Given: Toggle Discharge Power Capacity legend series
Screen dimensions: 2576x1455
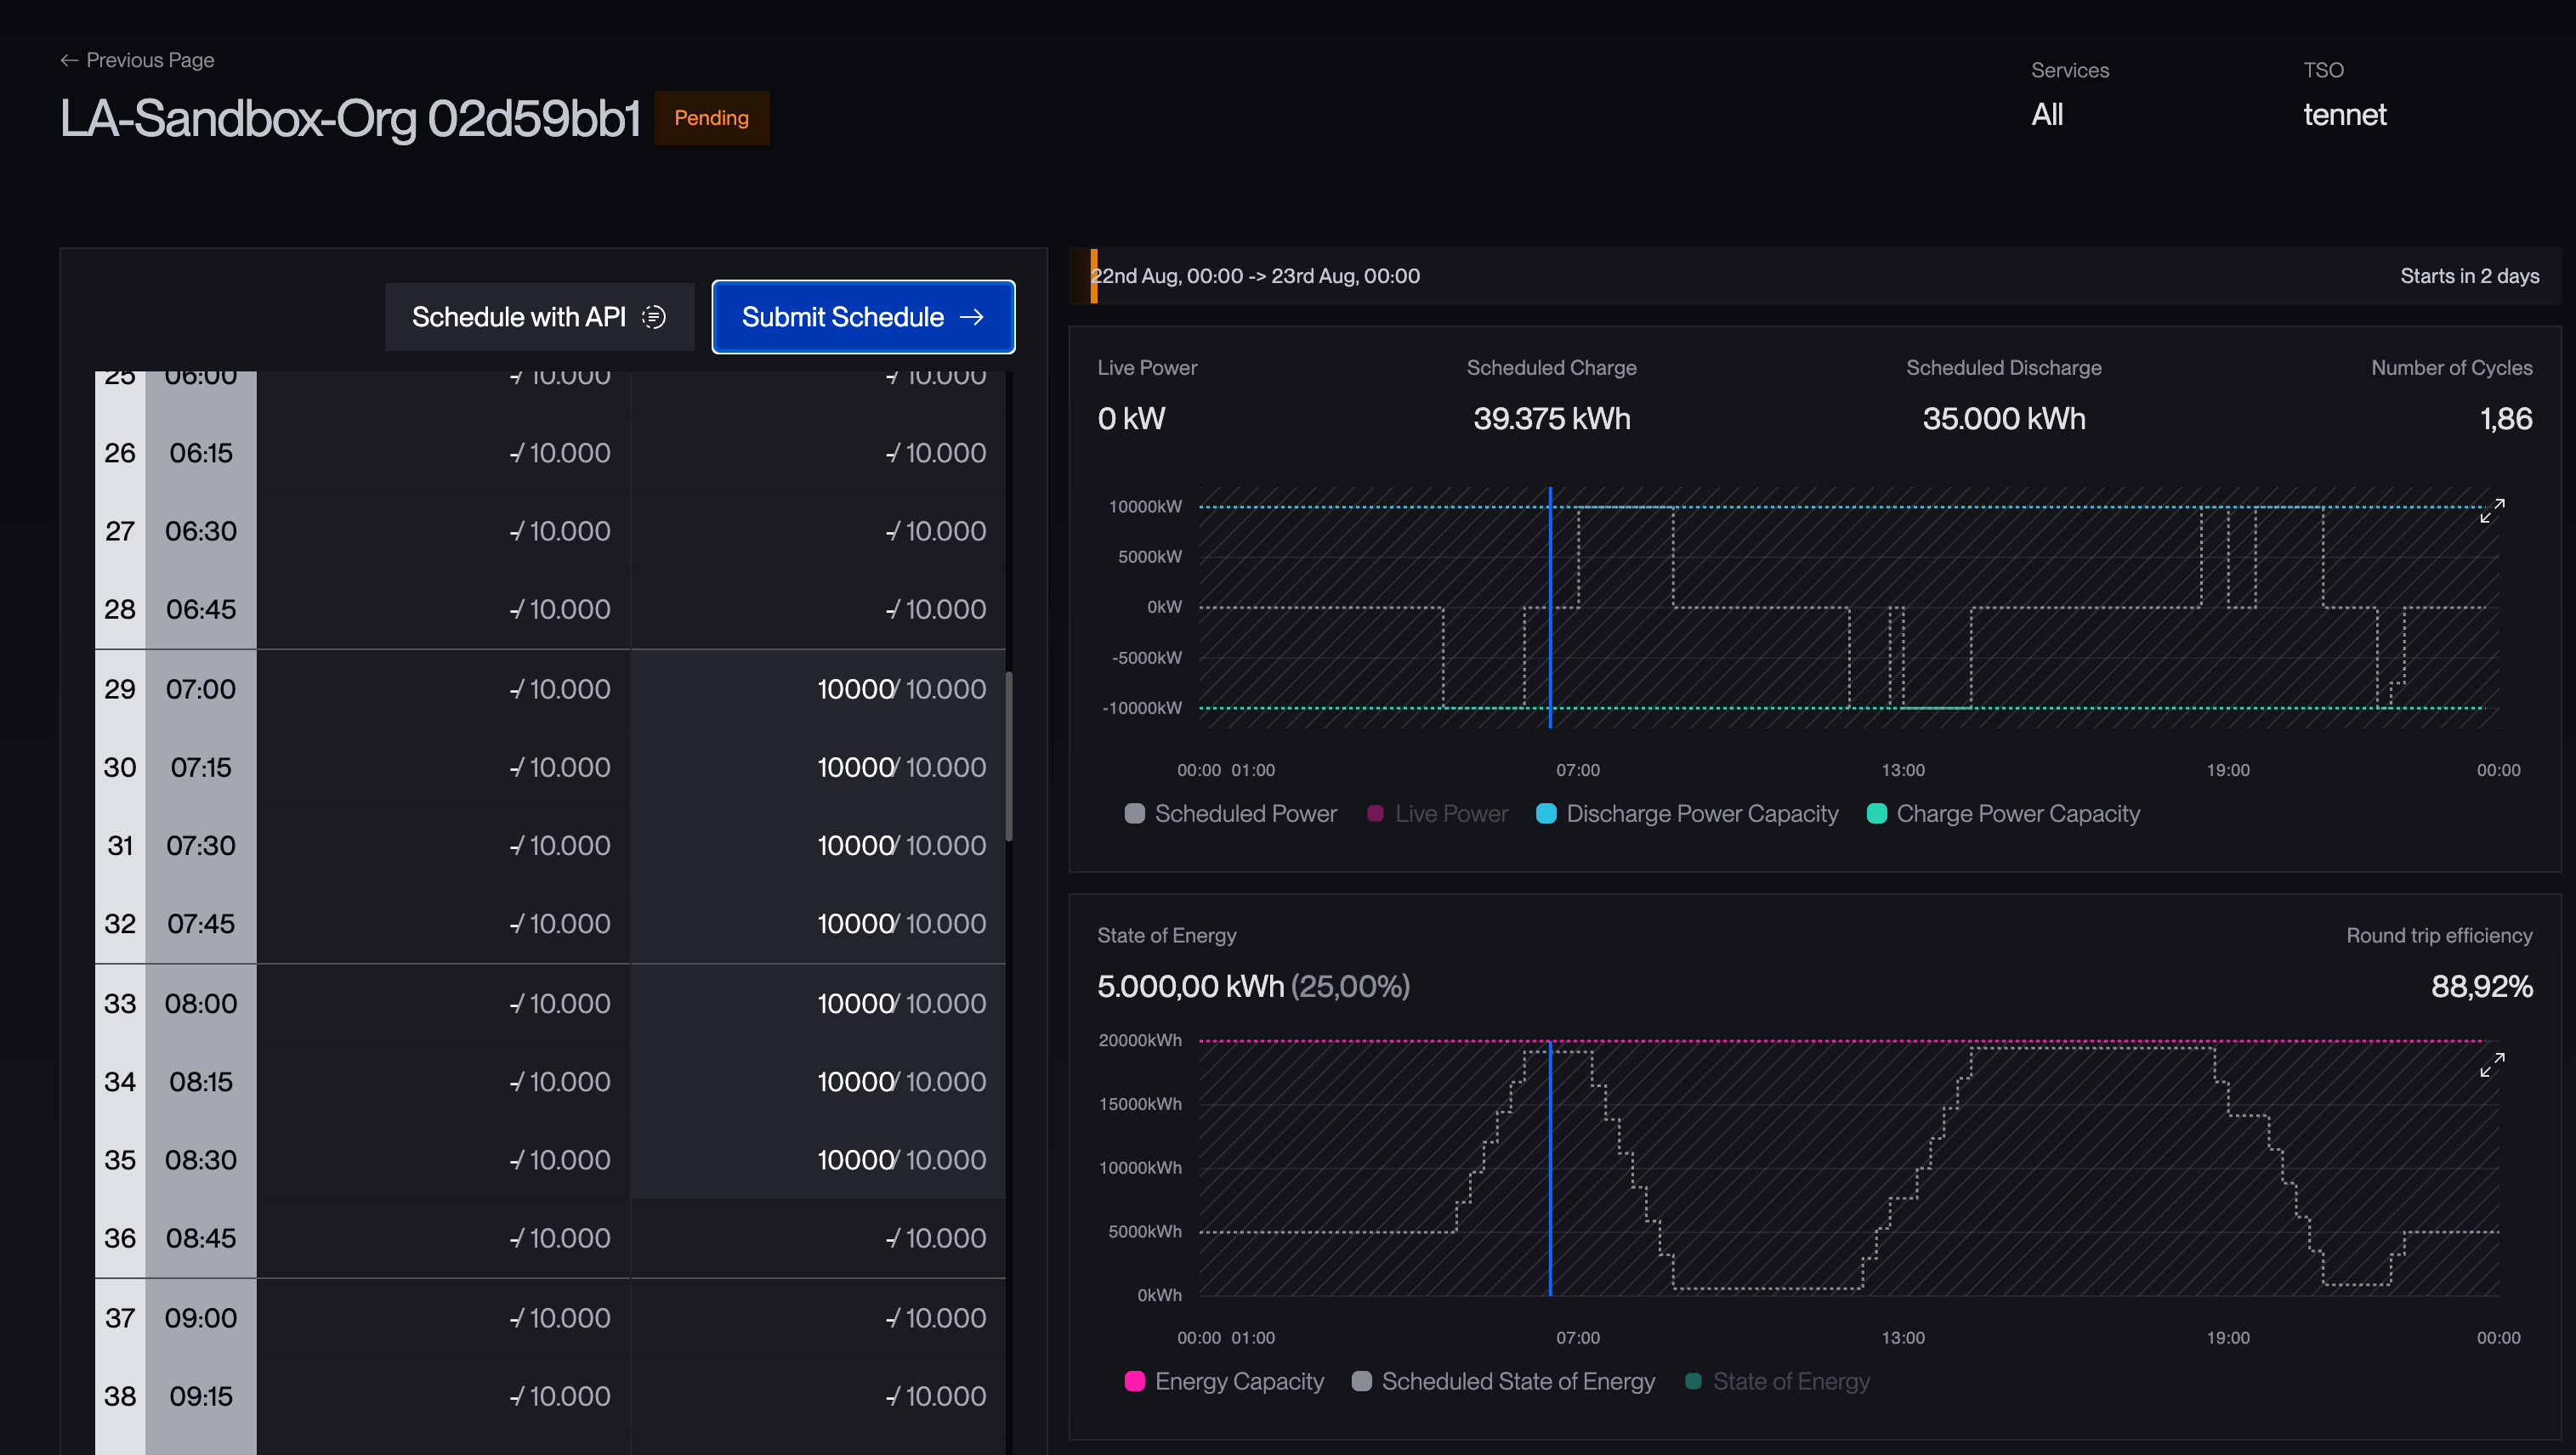Looking at the screenshot, I should 1687,814.
